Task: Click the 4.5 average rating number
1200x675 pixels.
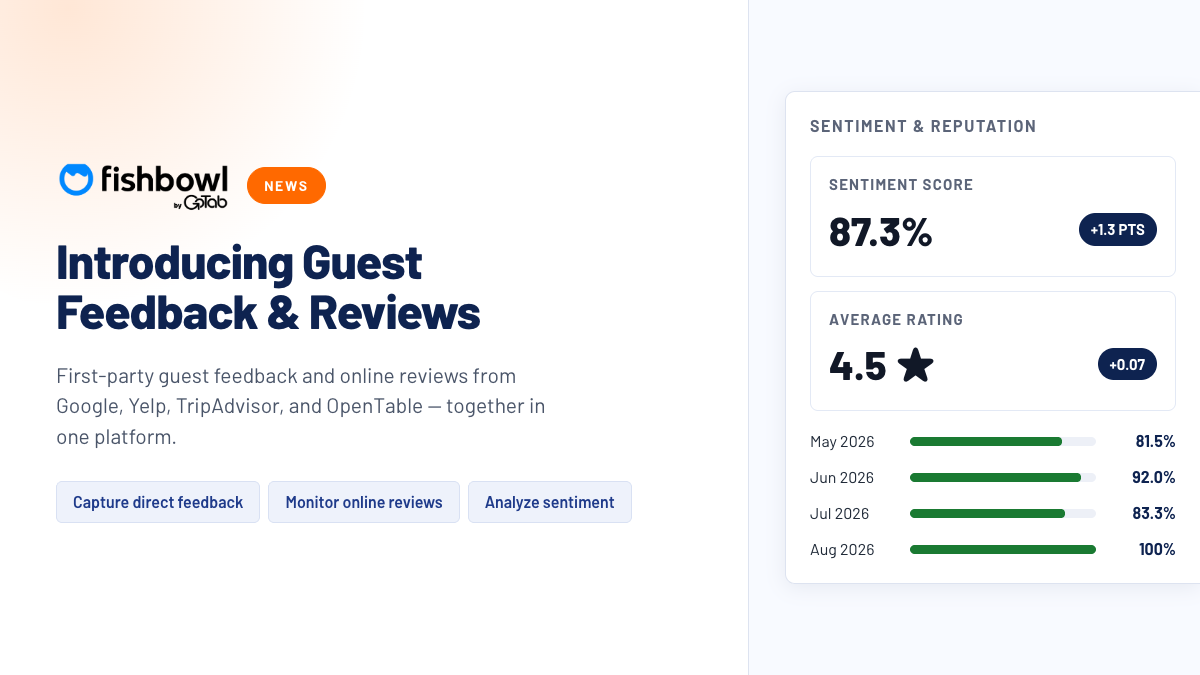Action: [858, 366]
